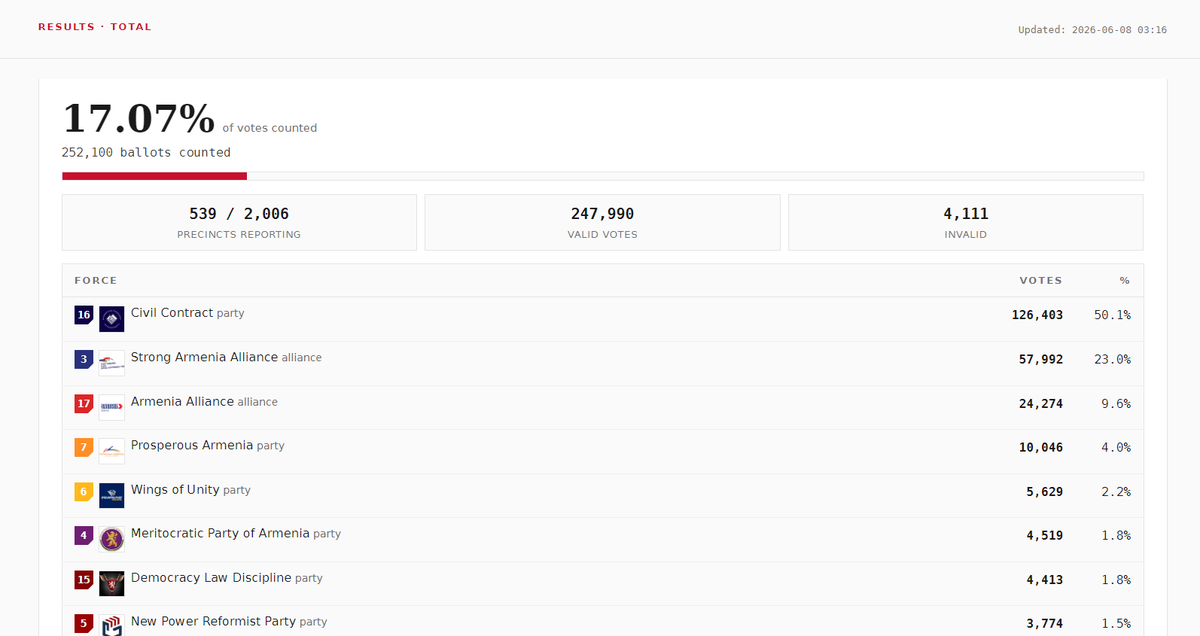
Task: Click ballot number 7 badge
Action: click(84, 447)
